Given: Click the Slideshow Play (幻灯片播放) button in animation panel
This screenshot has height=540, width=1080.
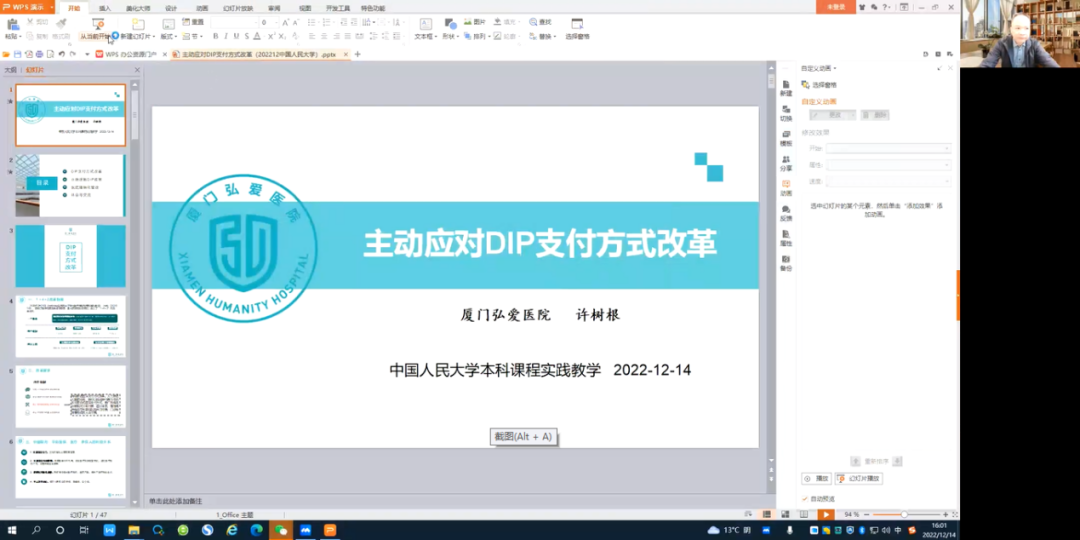Looking at the screenshot, I should point(859,478).
